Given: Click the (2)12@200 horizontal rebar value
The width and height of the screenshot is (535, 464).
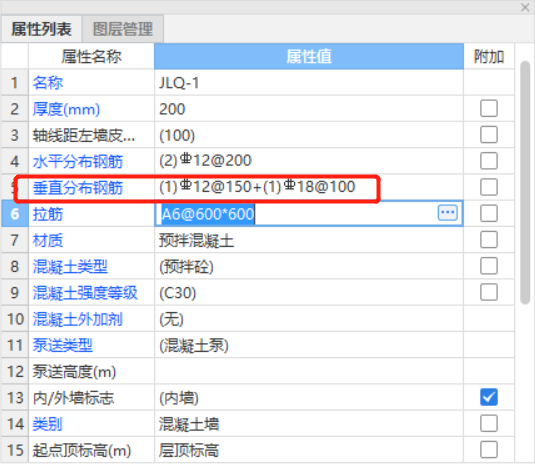Looking at the screenshot, I should point(309,161).
